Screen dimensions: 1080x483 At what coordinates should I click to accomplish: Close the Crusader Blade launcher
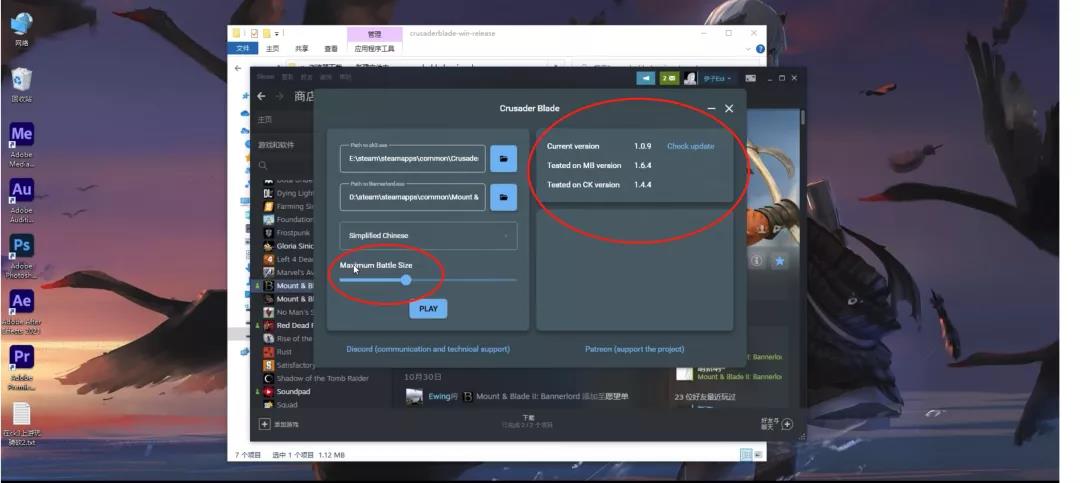coord(729,109)
